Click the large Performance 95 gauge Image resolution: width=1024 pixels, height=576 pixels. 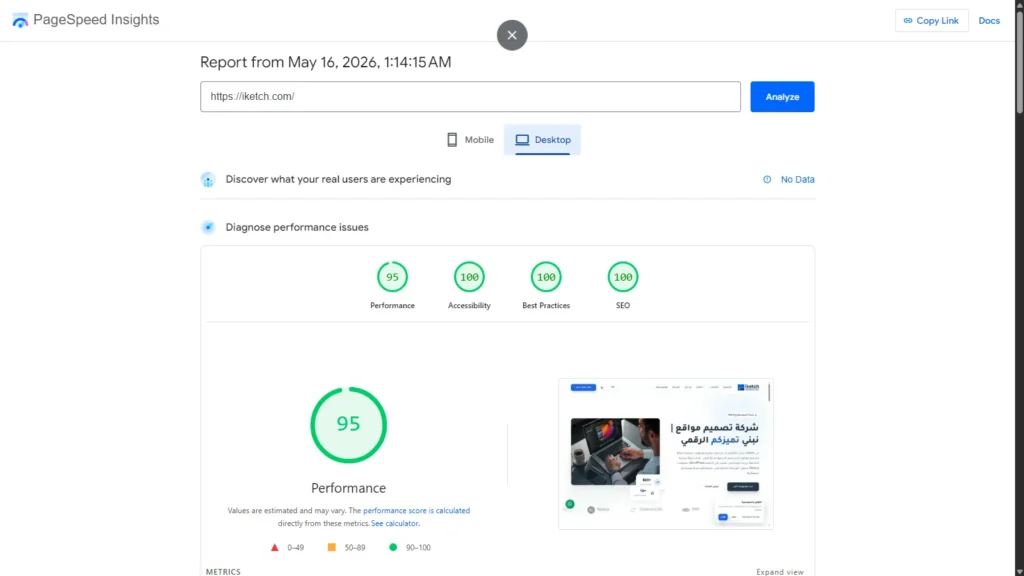349,425
